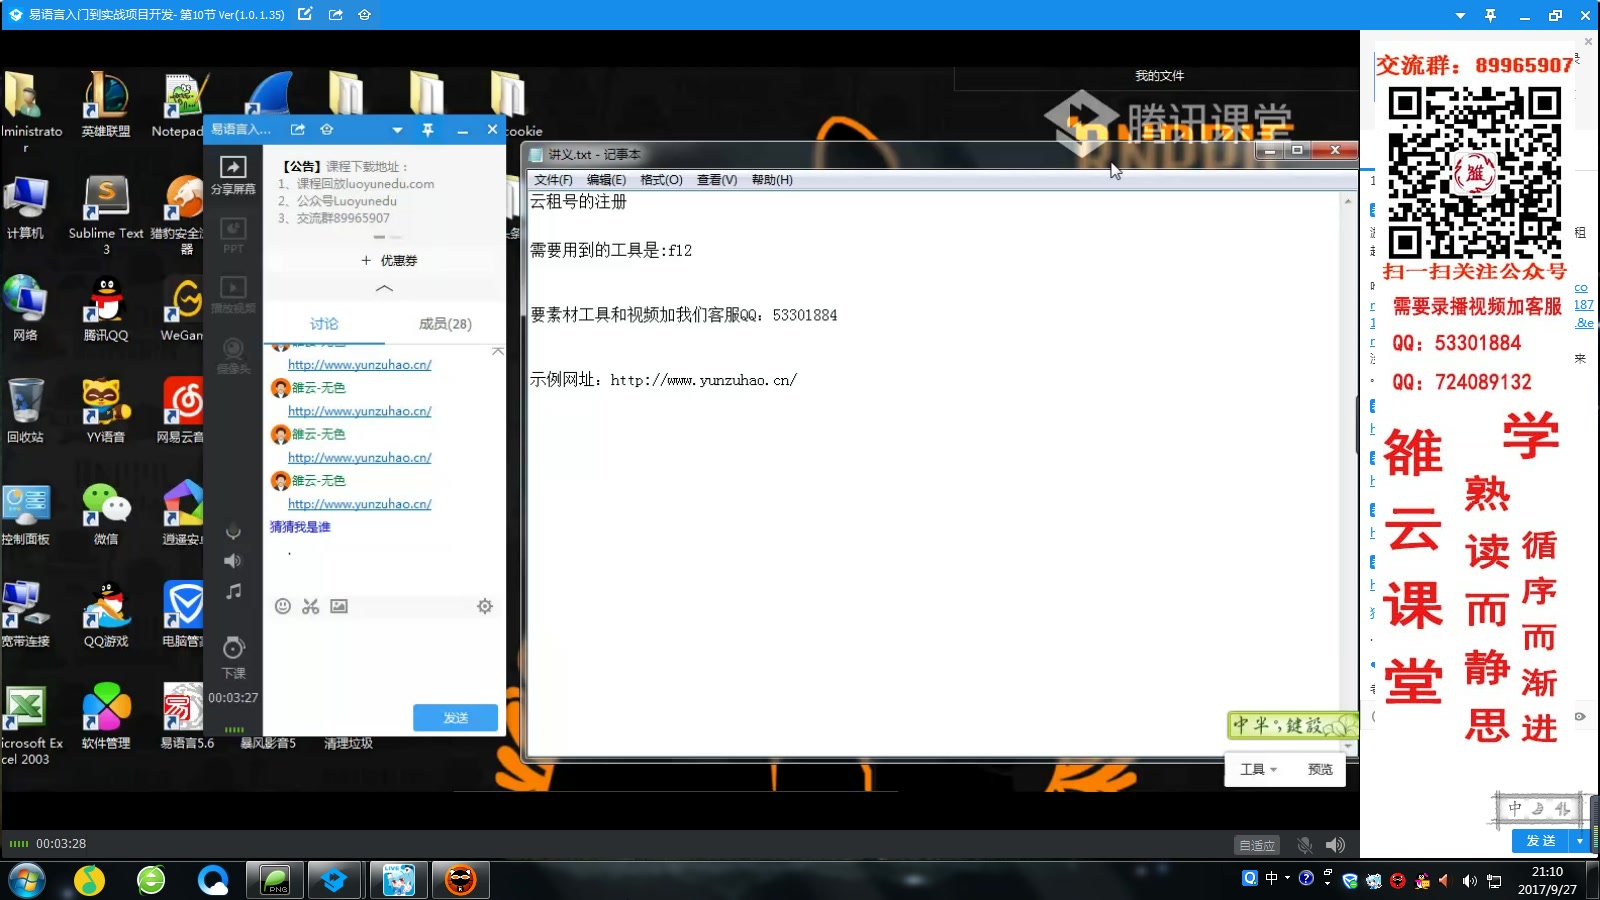Toggle the speaker in classroom sidebar
1600x900 pixels.
233,561
